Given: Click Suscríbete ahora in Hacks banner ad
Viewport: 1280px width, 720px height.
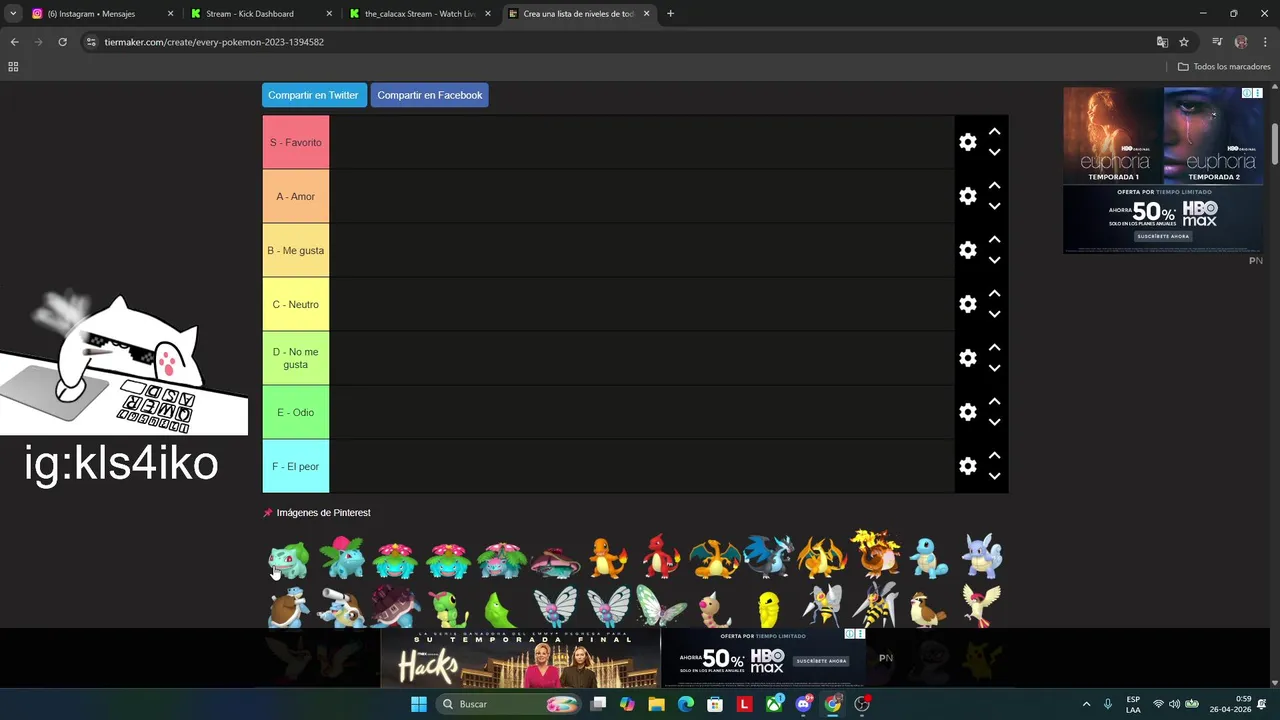Looking at the screenshot, I should pos(822,661).
